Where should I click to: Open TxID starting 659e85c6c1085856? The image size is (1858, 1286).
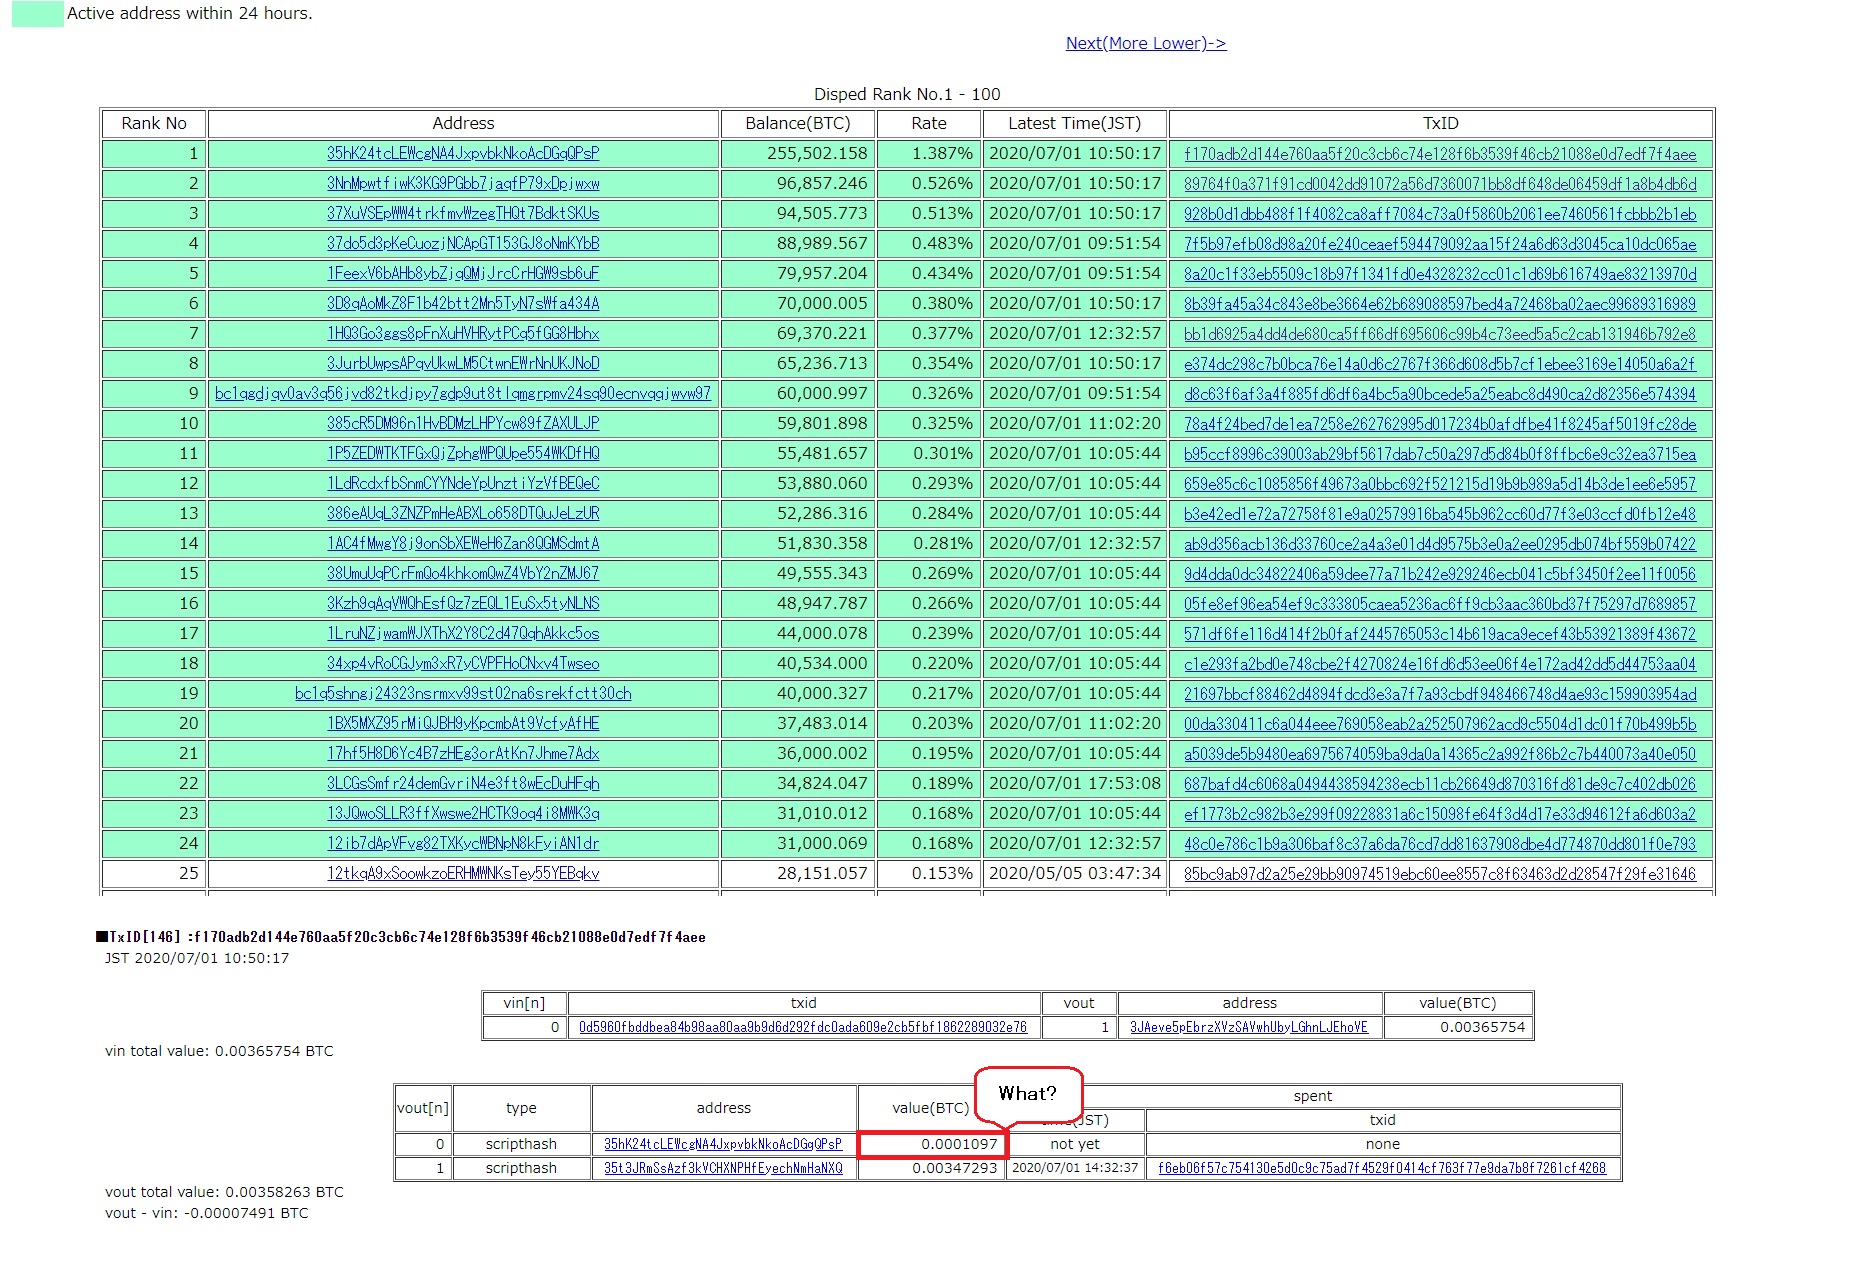[x=1440, y=483]
